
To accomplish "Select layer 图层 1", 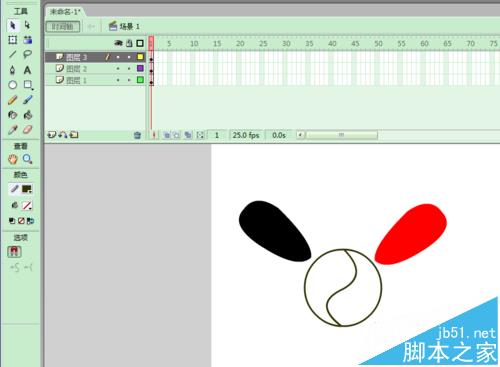I will 77,80.
